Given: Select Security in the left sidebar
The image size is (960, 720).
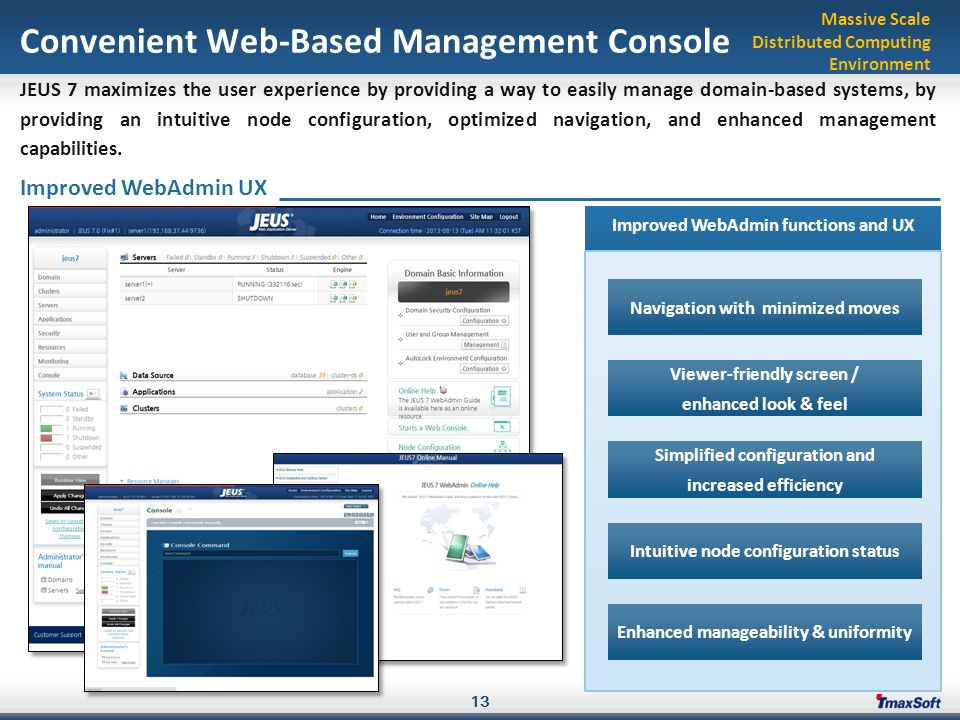Looking at the screenshot, I should tap(70, 334).
